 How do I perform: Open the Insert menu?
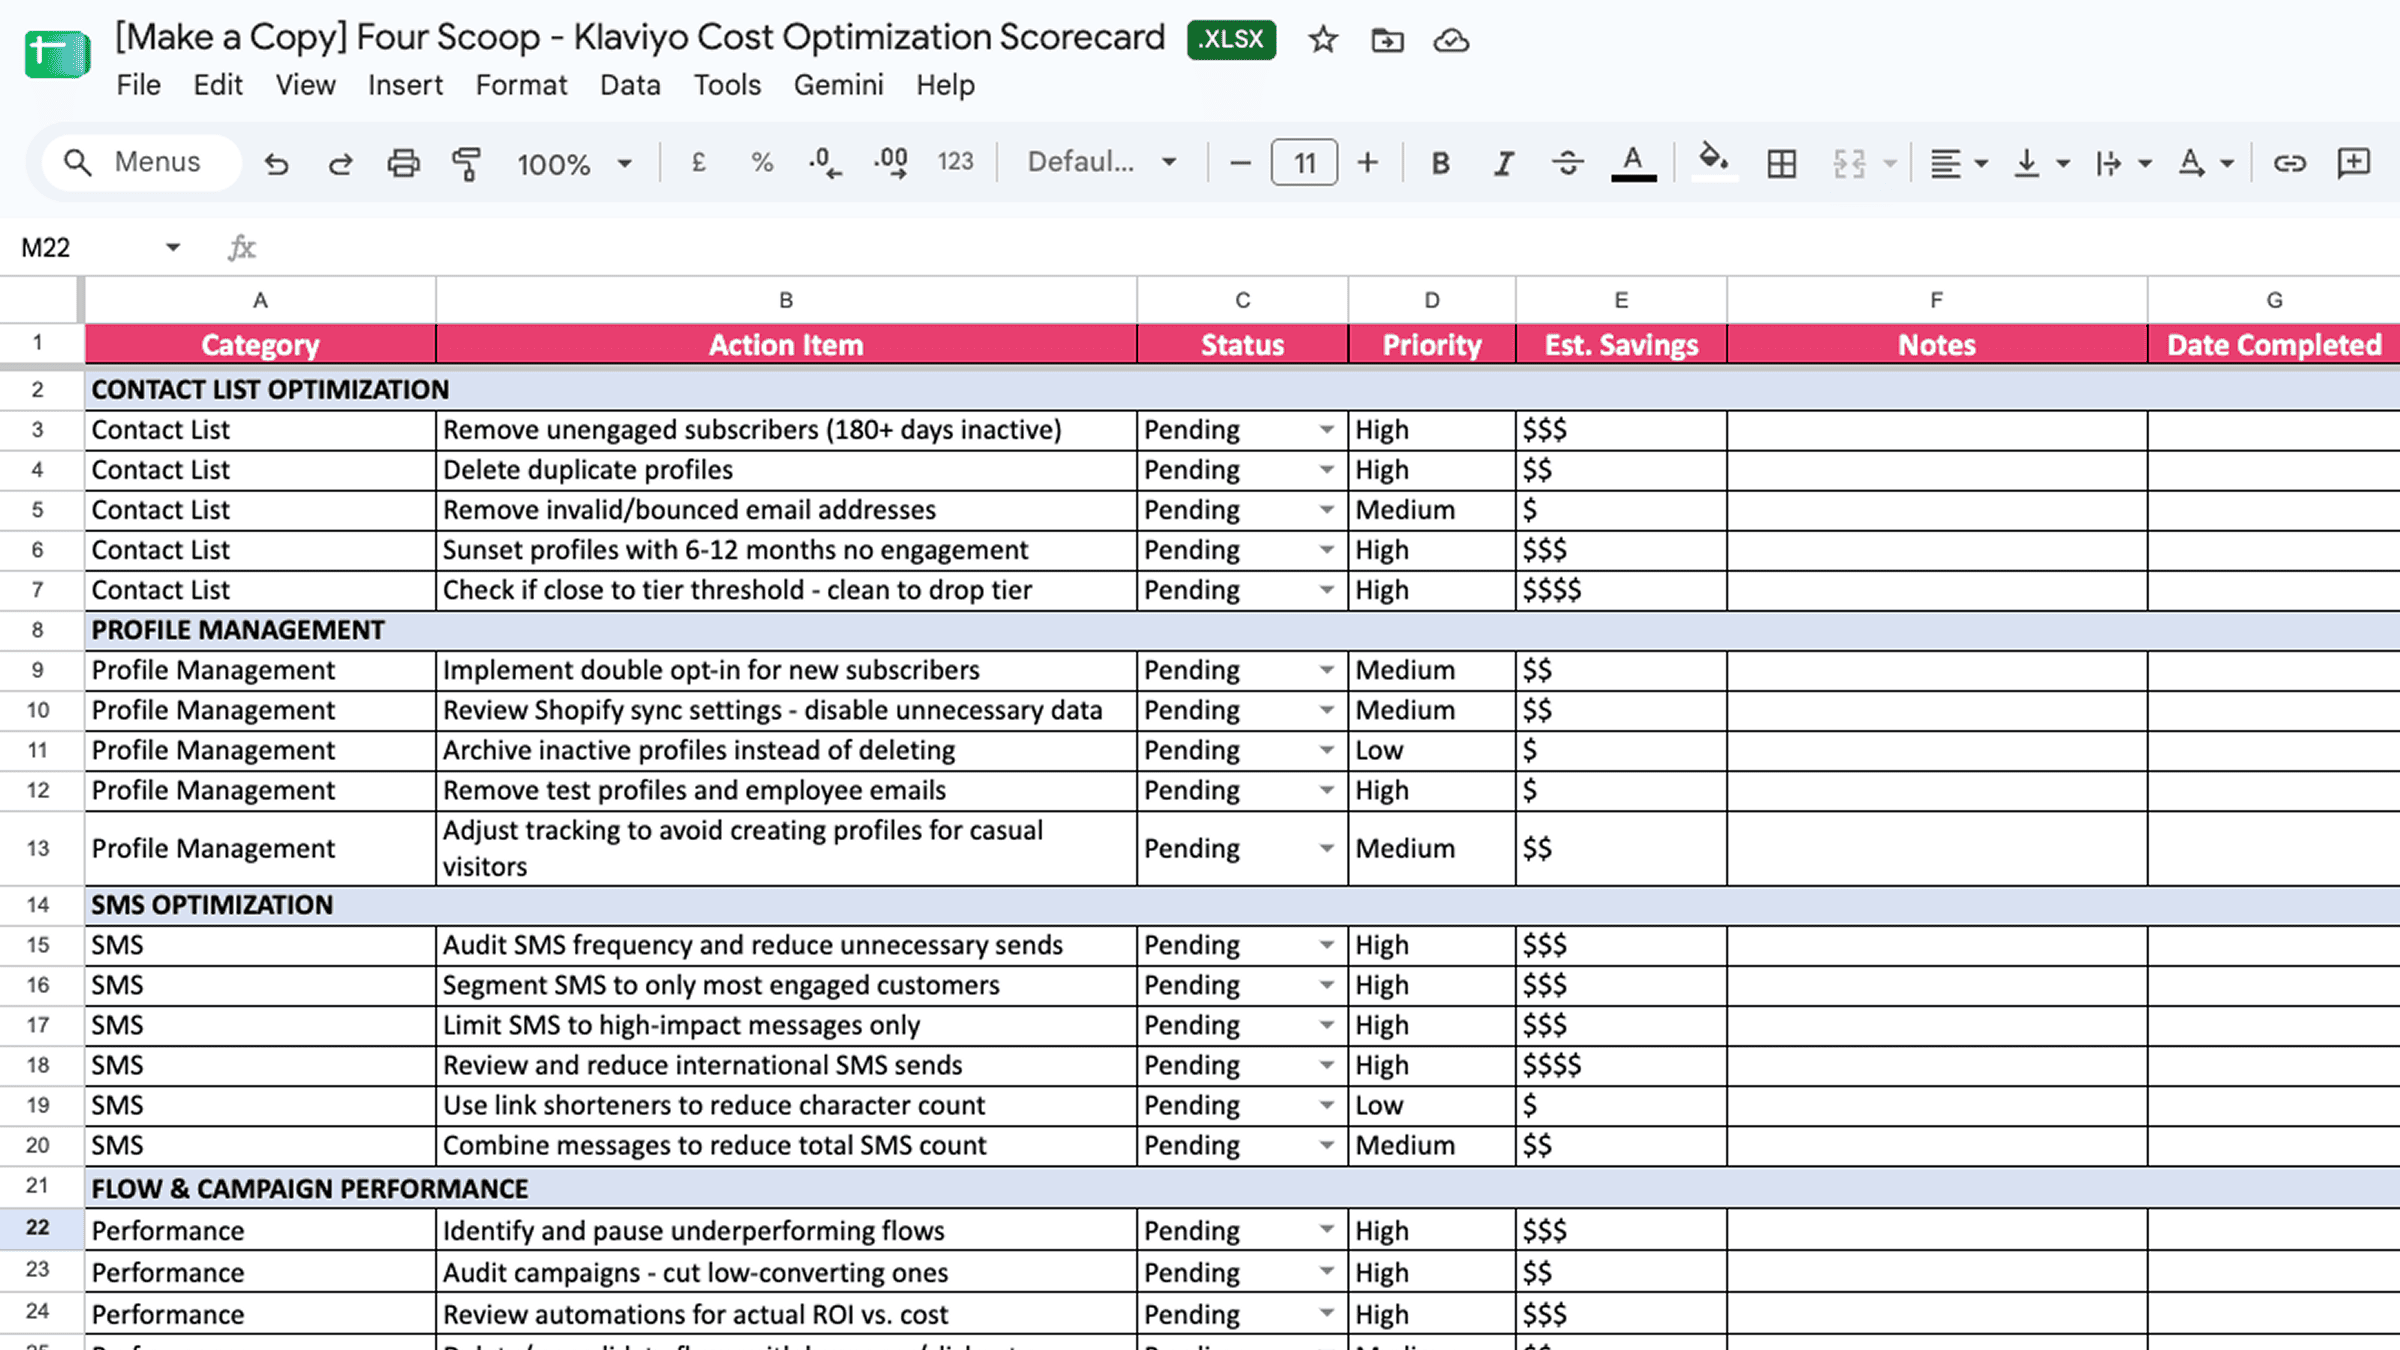(405, 85)
